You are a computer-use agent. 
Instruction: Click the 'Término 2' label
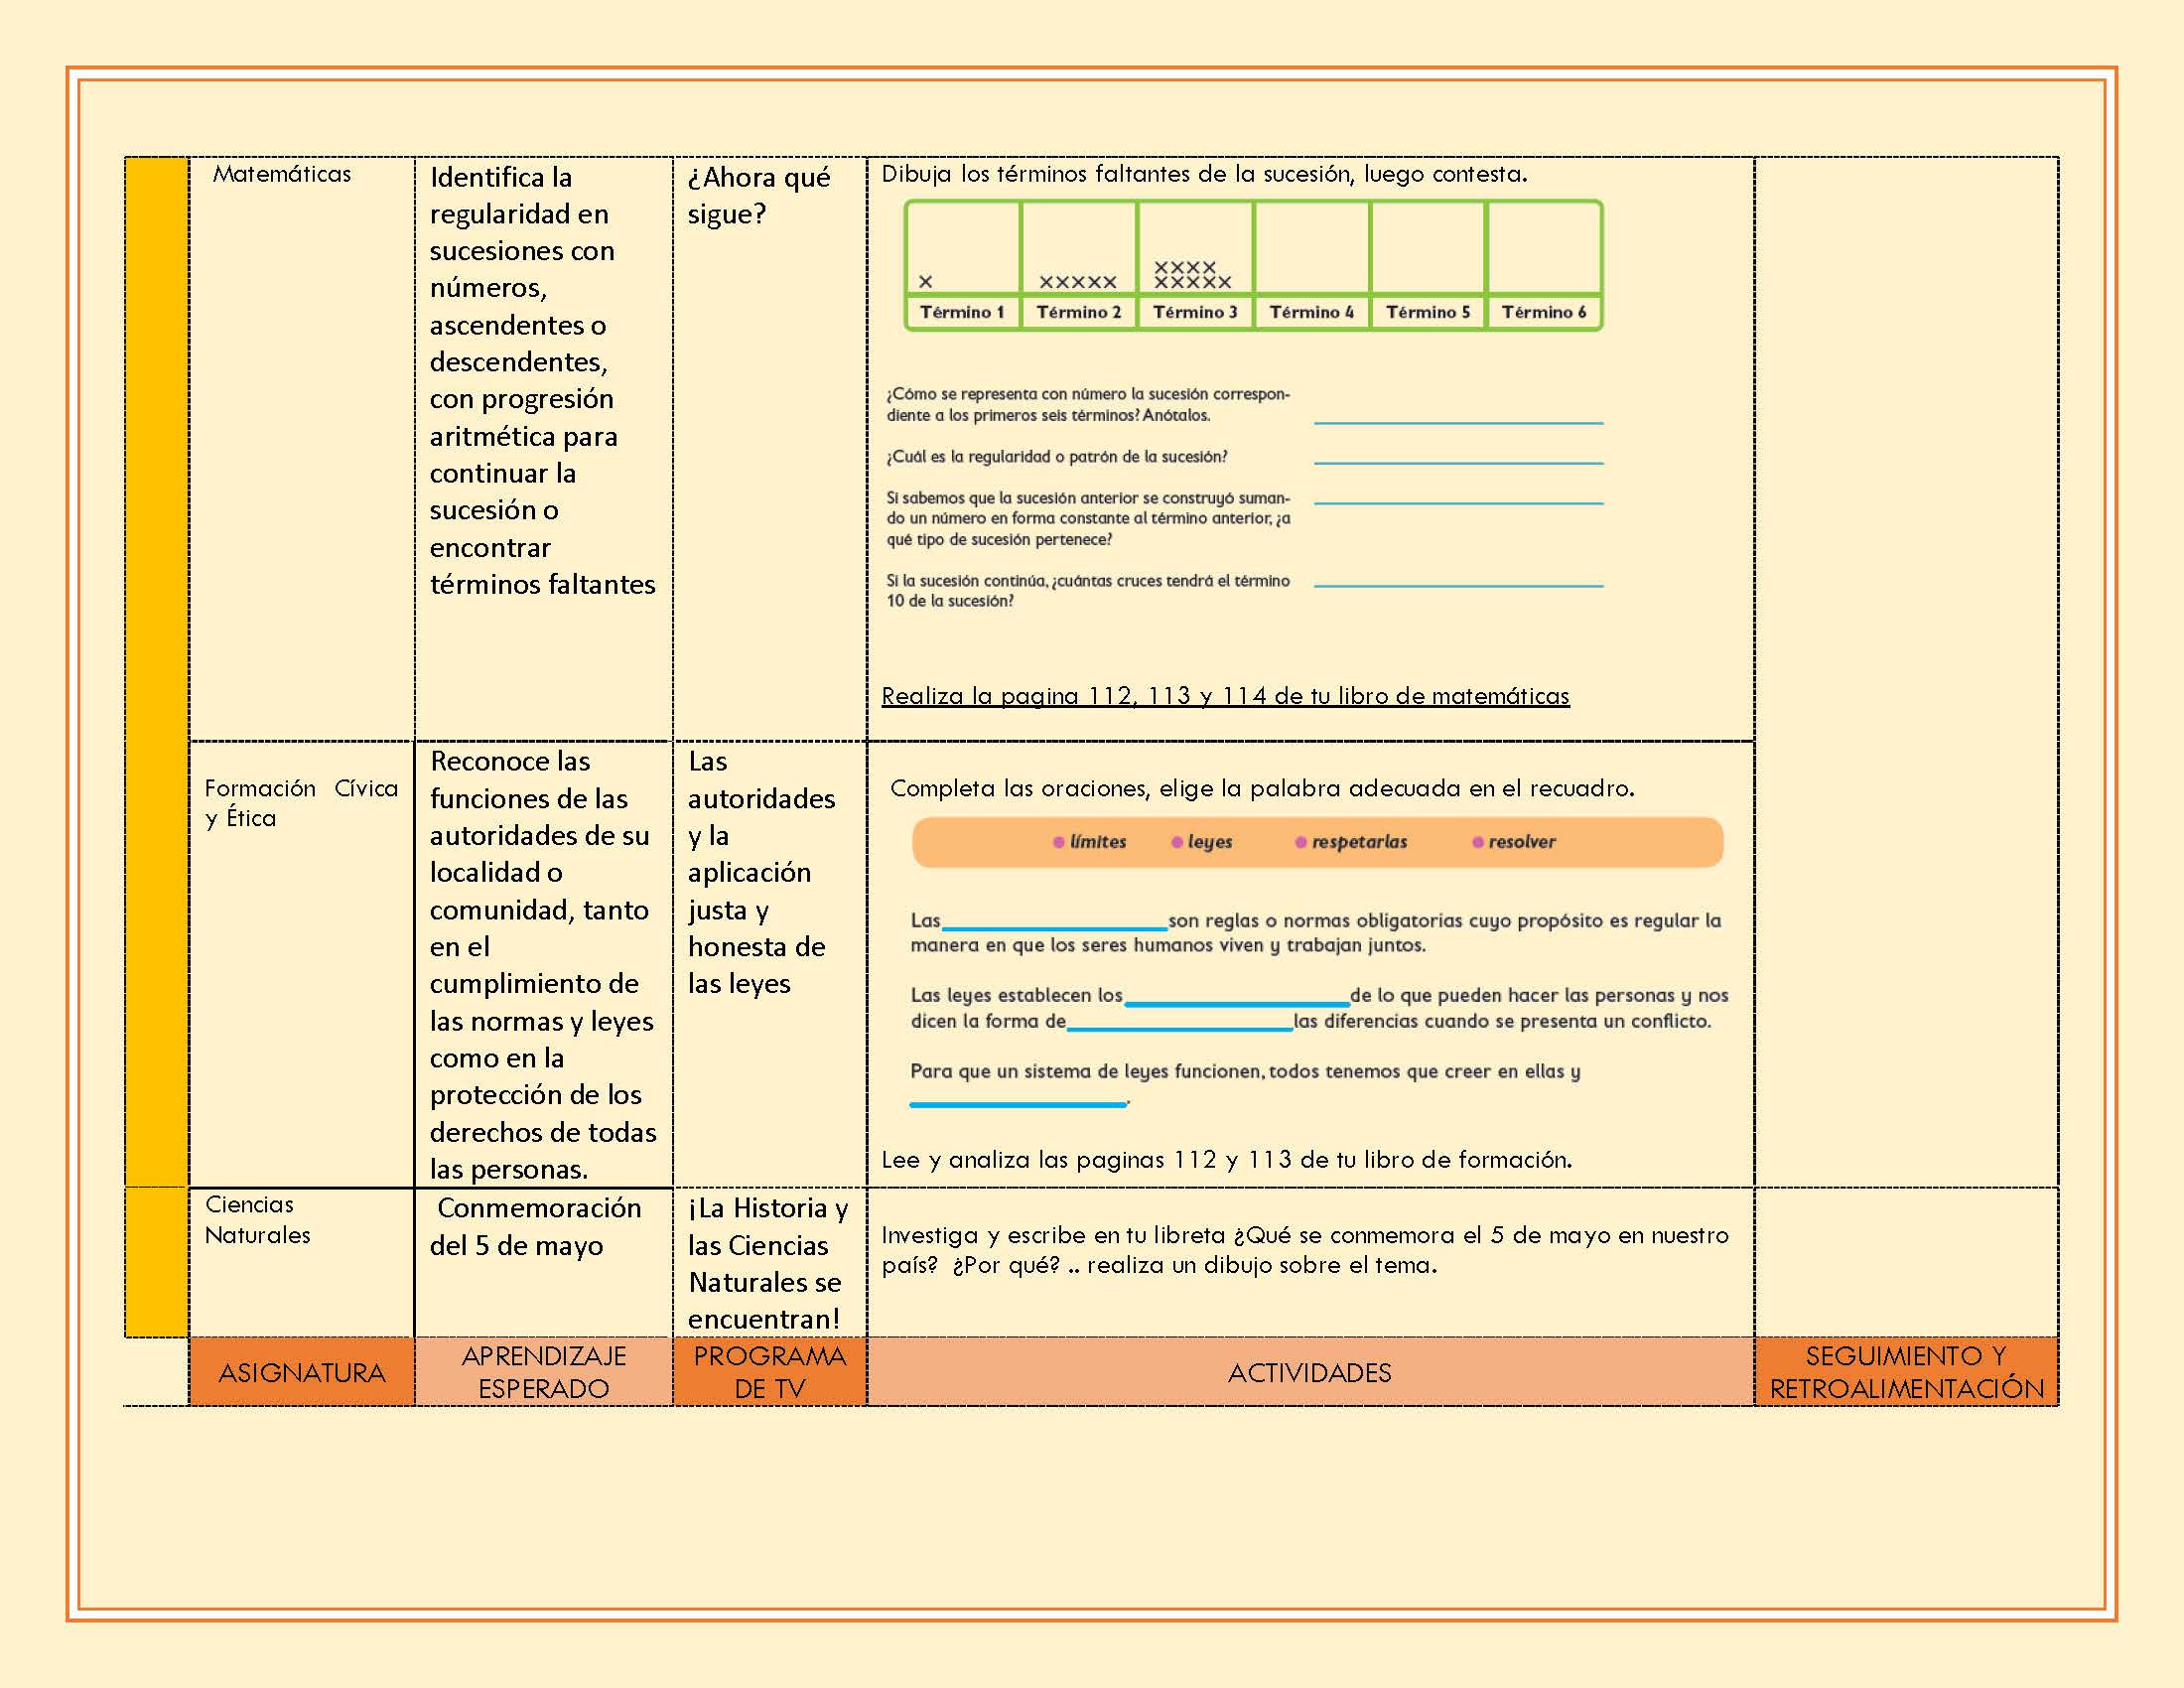[x=1079, y=312]
